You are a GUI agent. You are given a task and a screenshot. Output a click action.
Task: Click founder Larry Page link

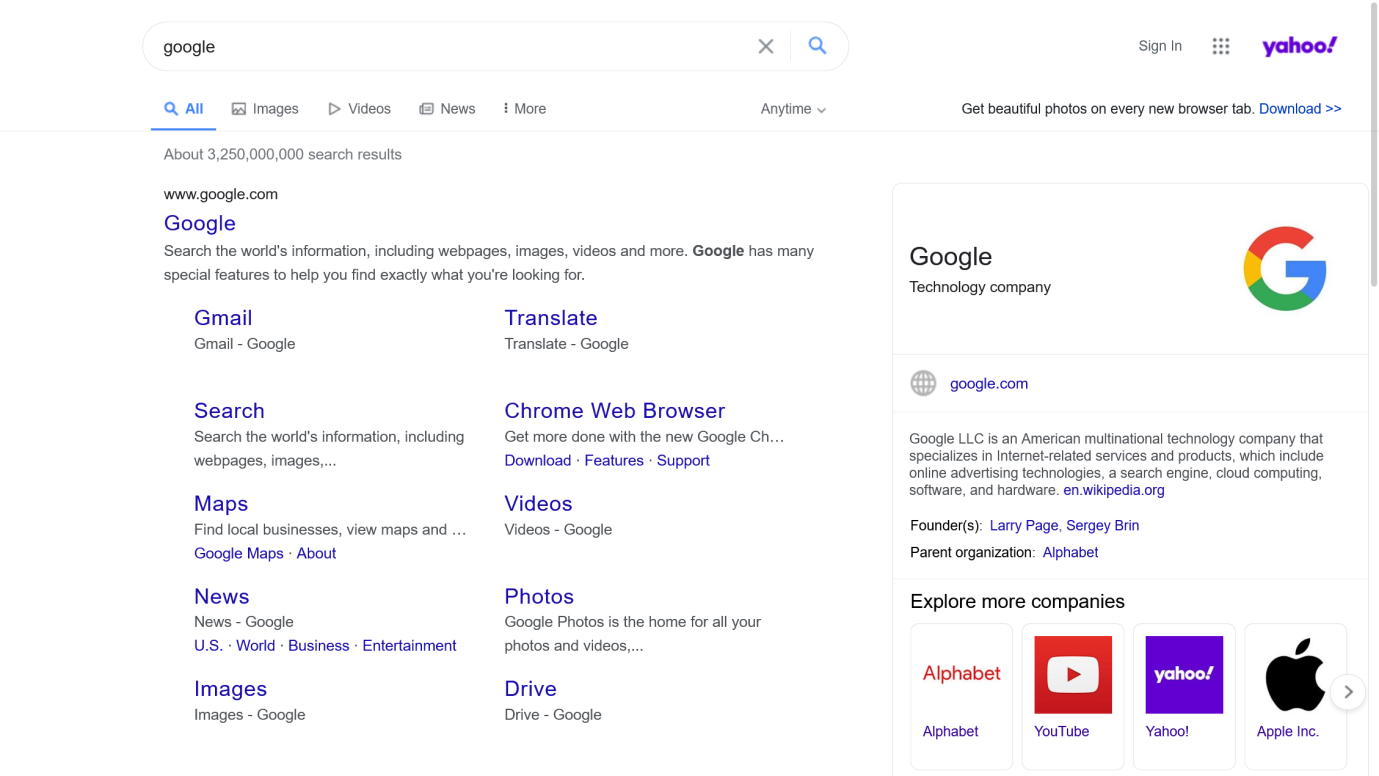pos(1024,526)
